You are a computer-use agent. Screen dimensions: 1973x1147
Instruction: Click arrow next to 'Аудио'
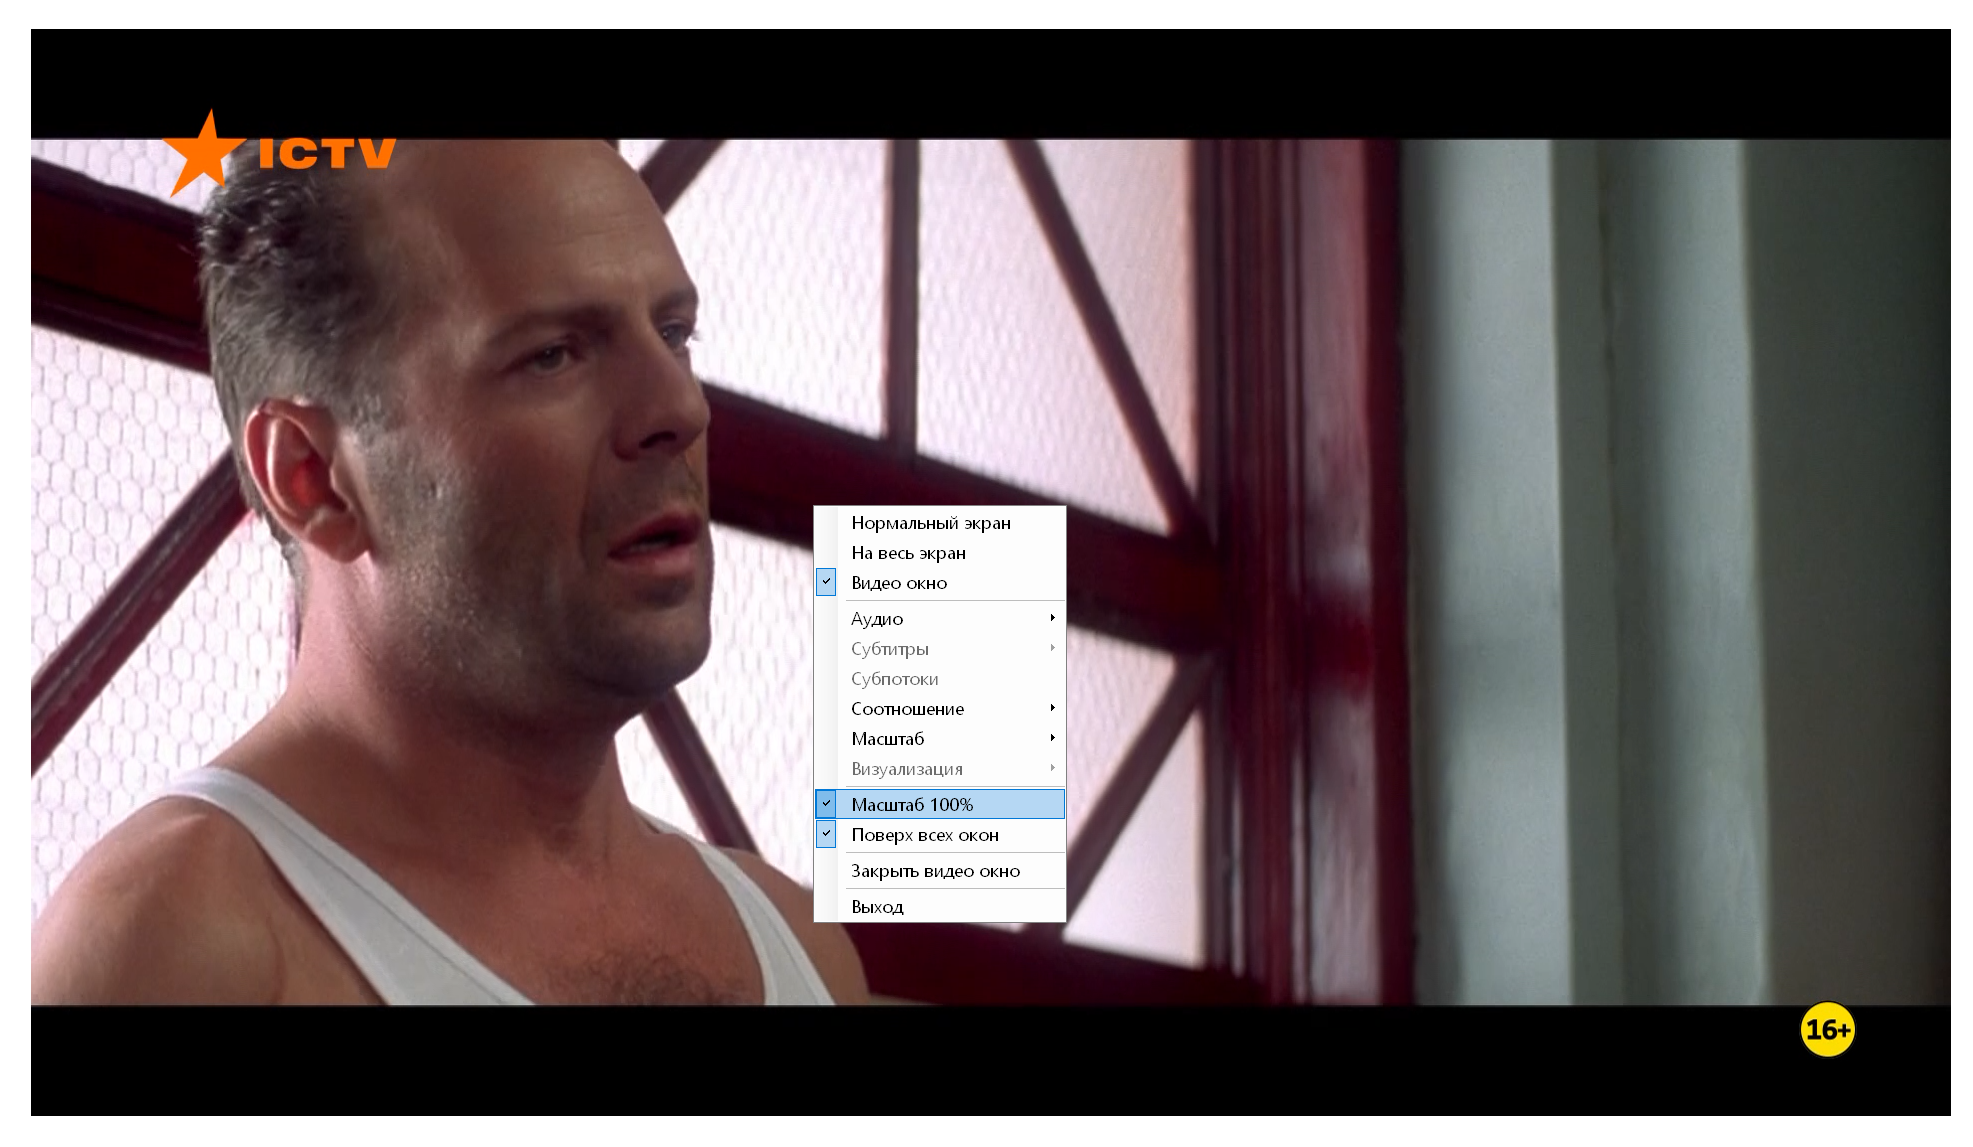[1052, 618]
